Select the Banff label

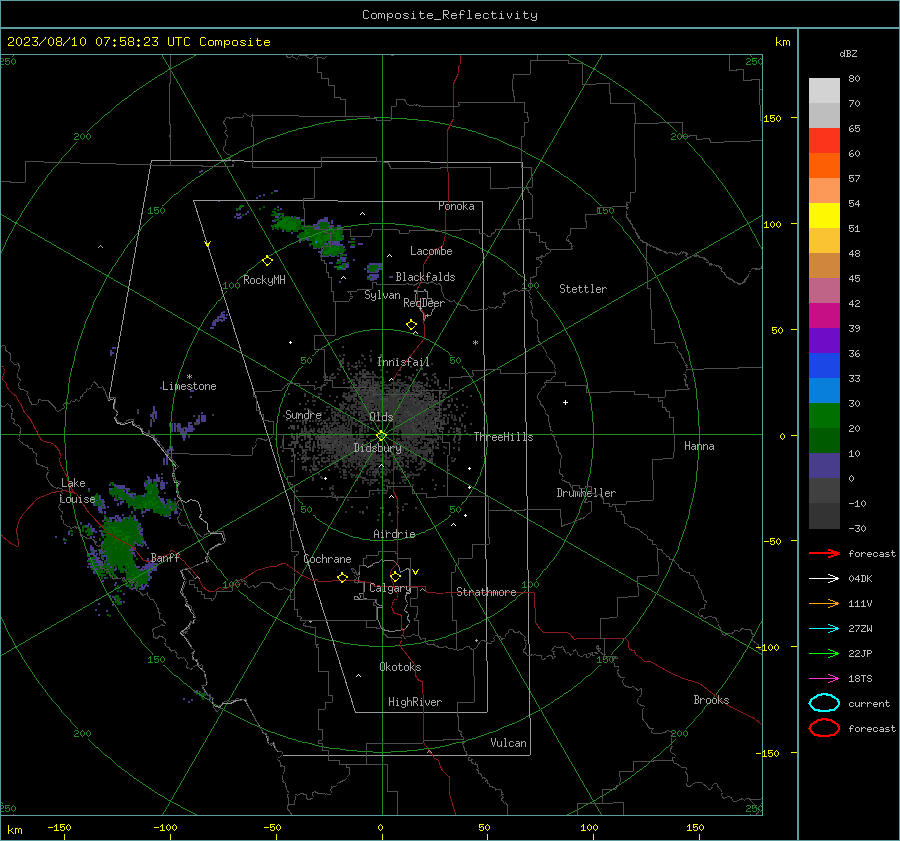(x=165, y=557)
